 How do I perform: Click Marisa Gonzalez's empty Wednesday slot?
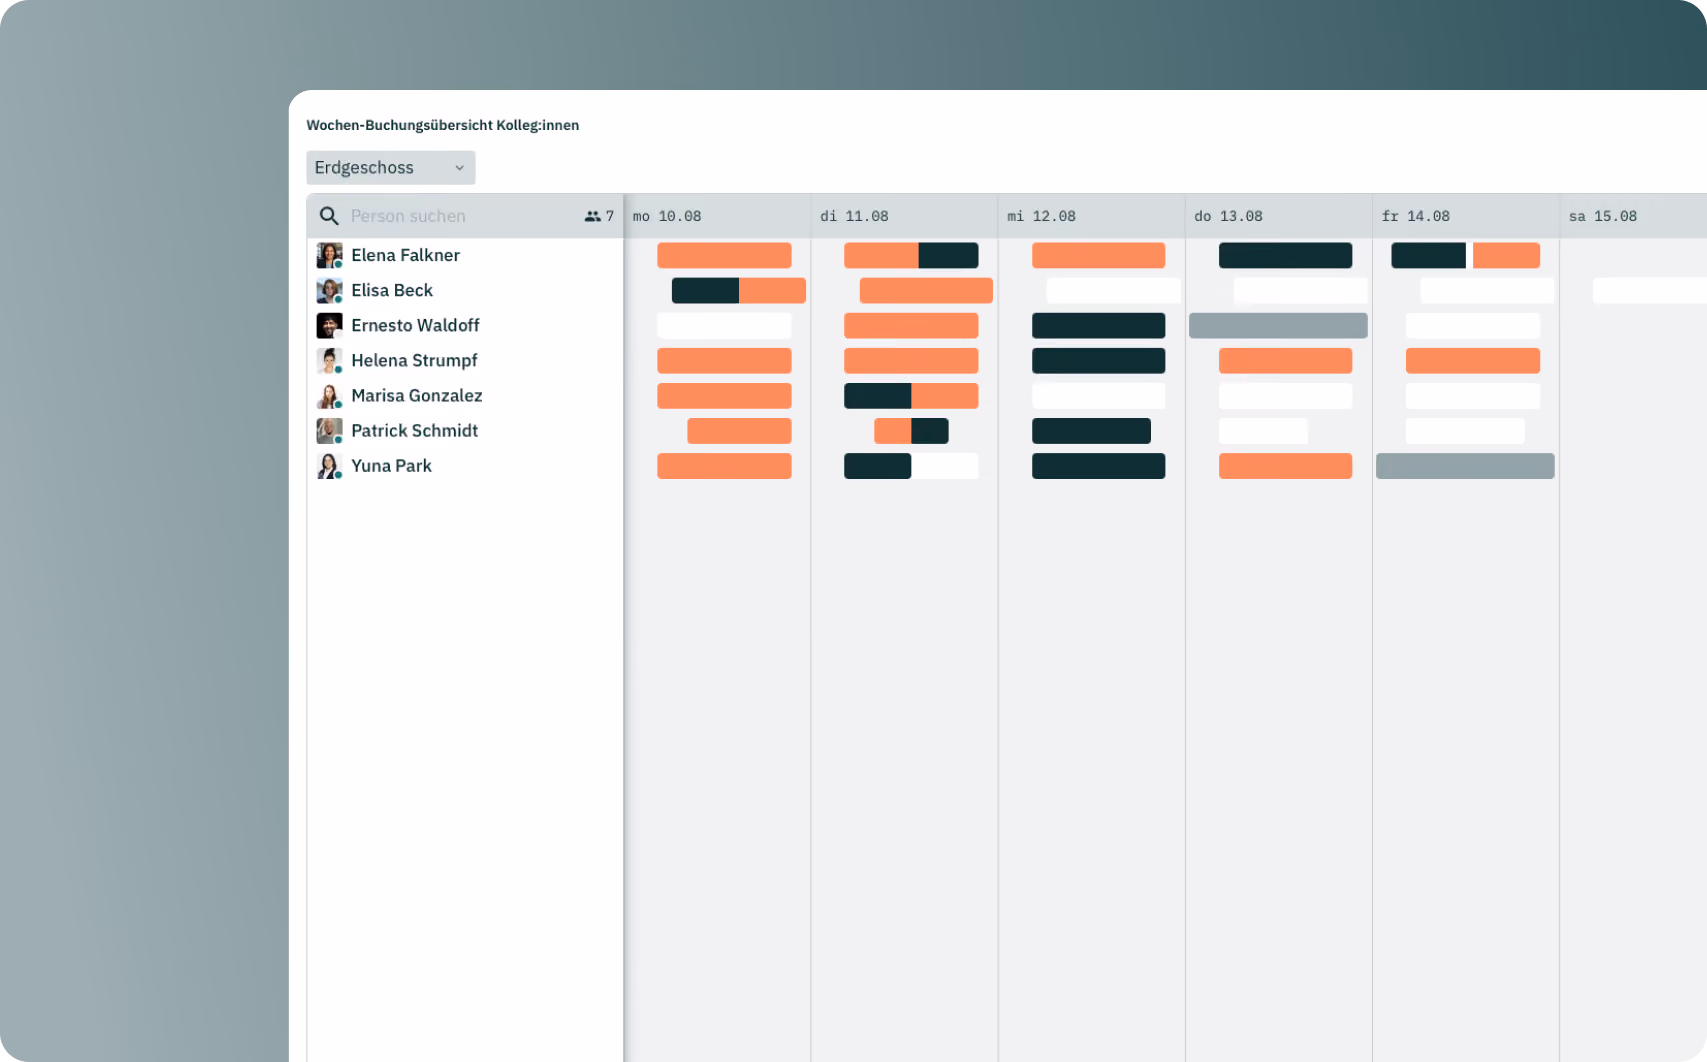pos(1098,396)
